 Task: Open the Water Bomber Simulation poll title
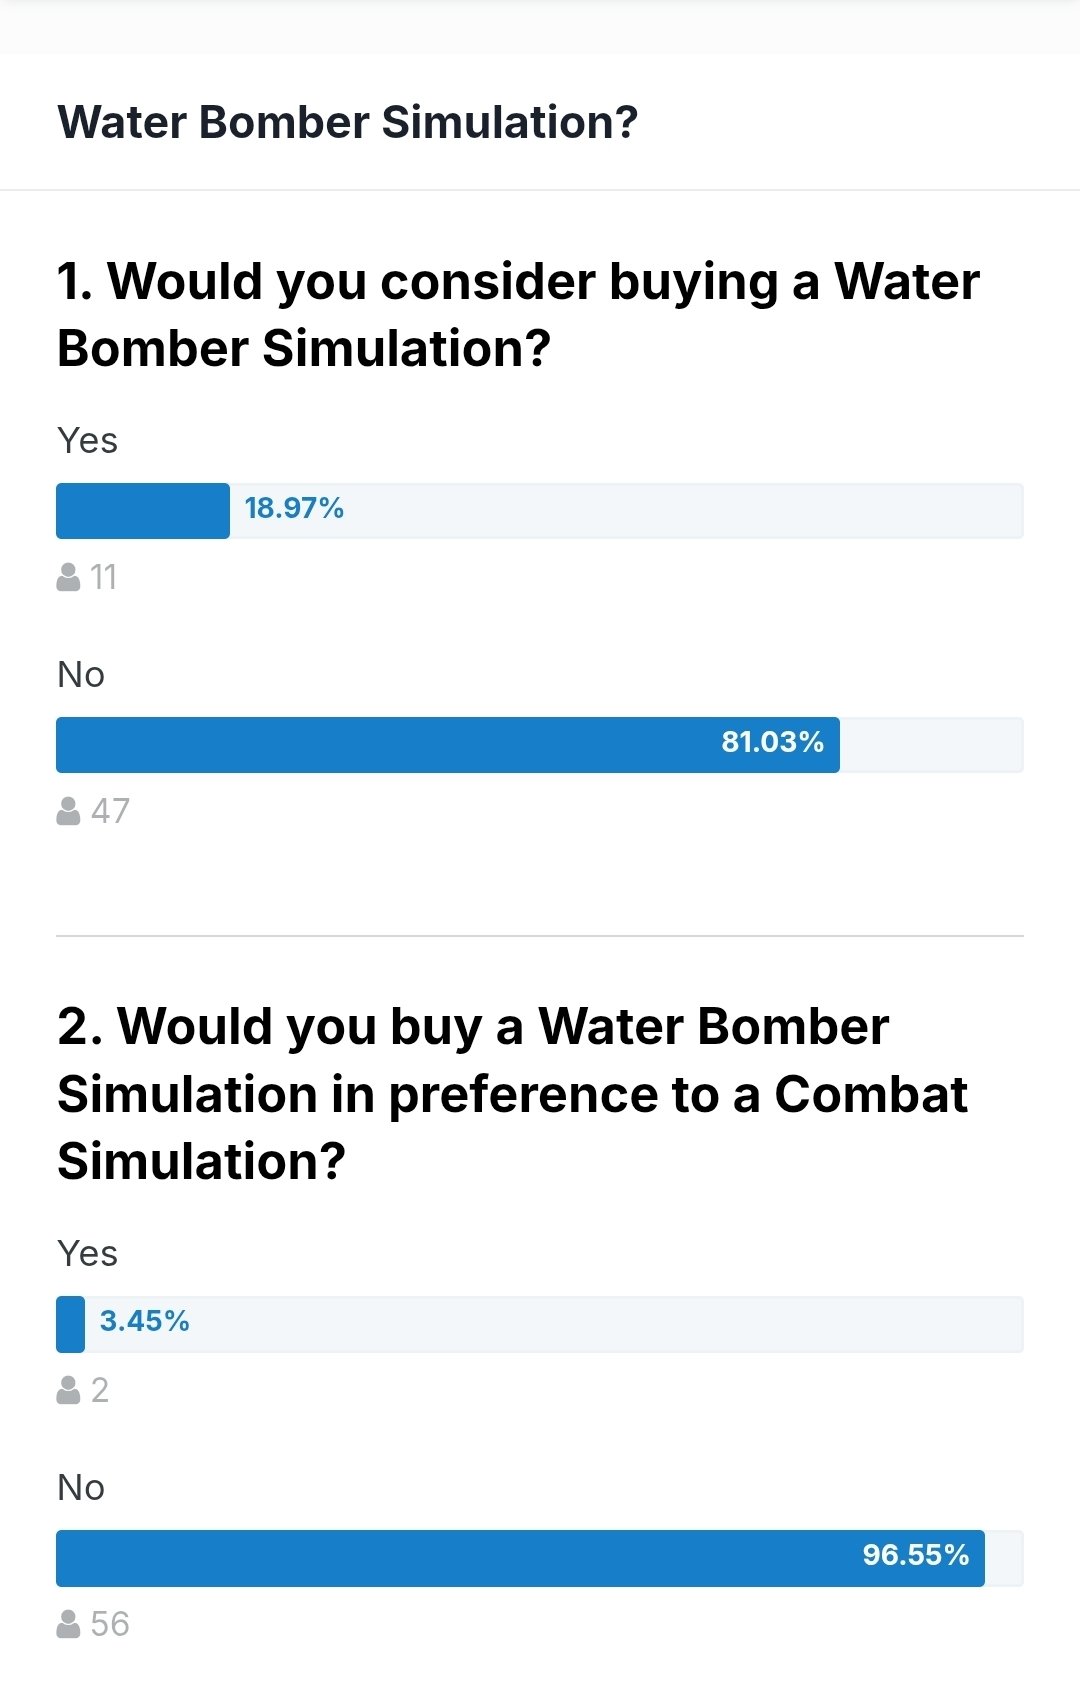click(x=347, y=122)
